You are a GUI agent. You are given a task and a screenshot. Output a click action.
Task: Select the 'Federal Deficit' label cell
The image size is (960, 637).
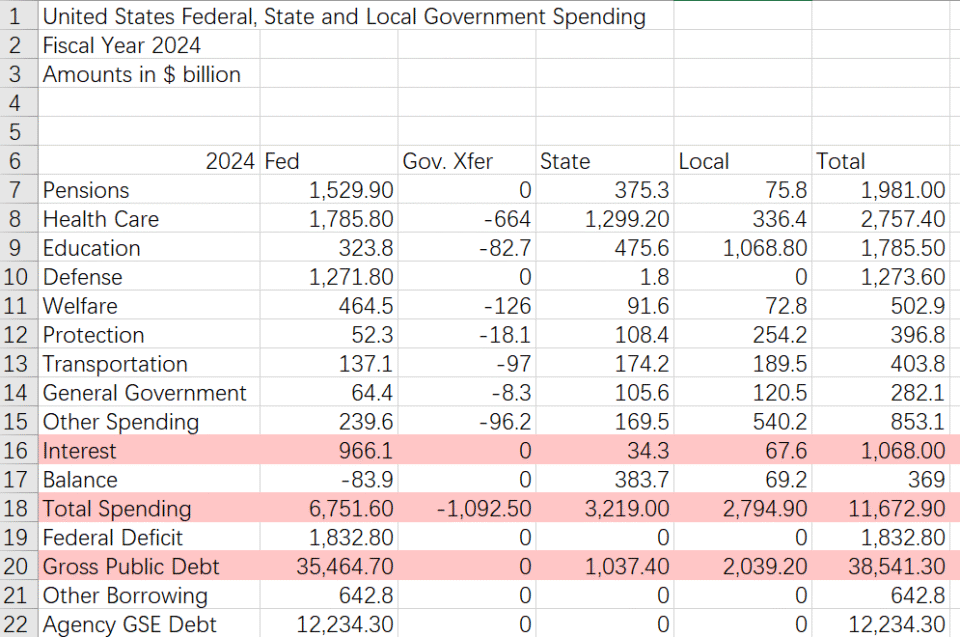click(x=149, y=537)
